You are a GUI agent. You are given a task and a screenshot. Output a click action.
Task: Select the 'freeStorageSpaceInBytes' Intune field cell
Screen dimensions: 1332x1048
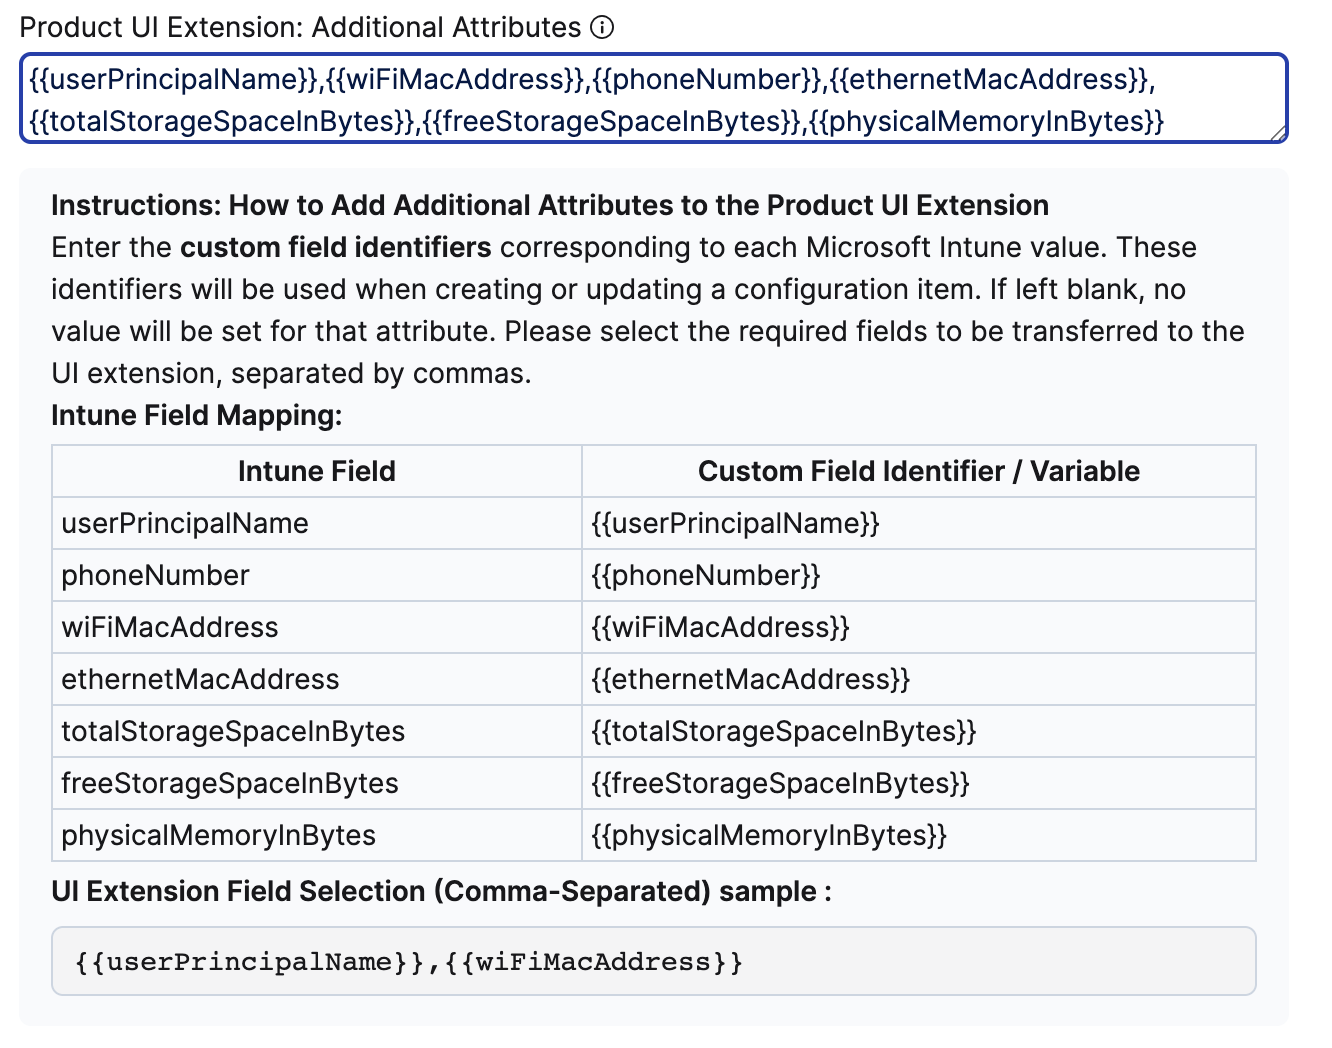(317, 783)
